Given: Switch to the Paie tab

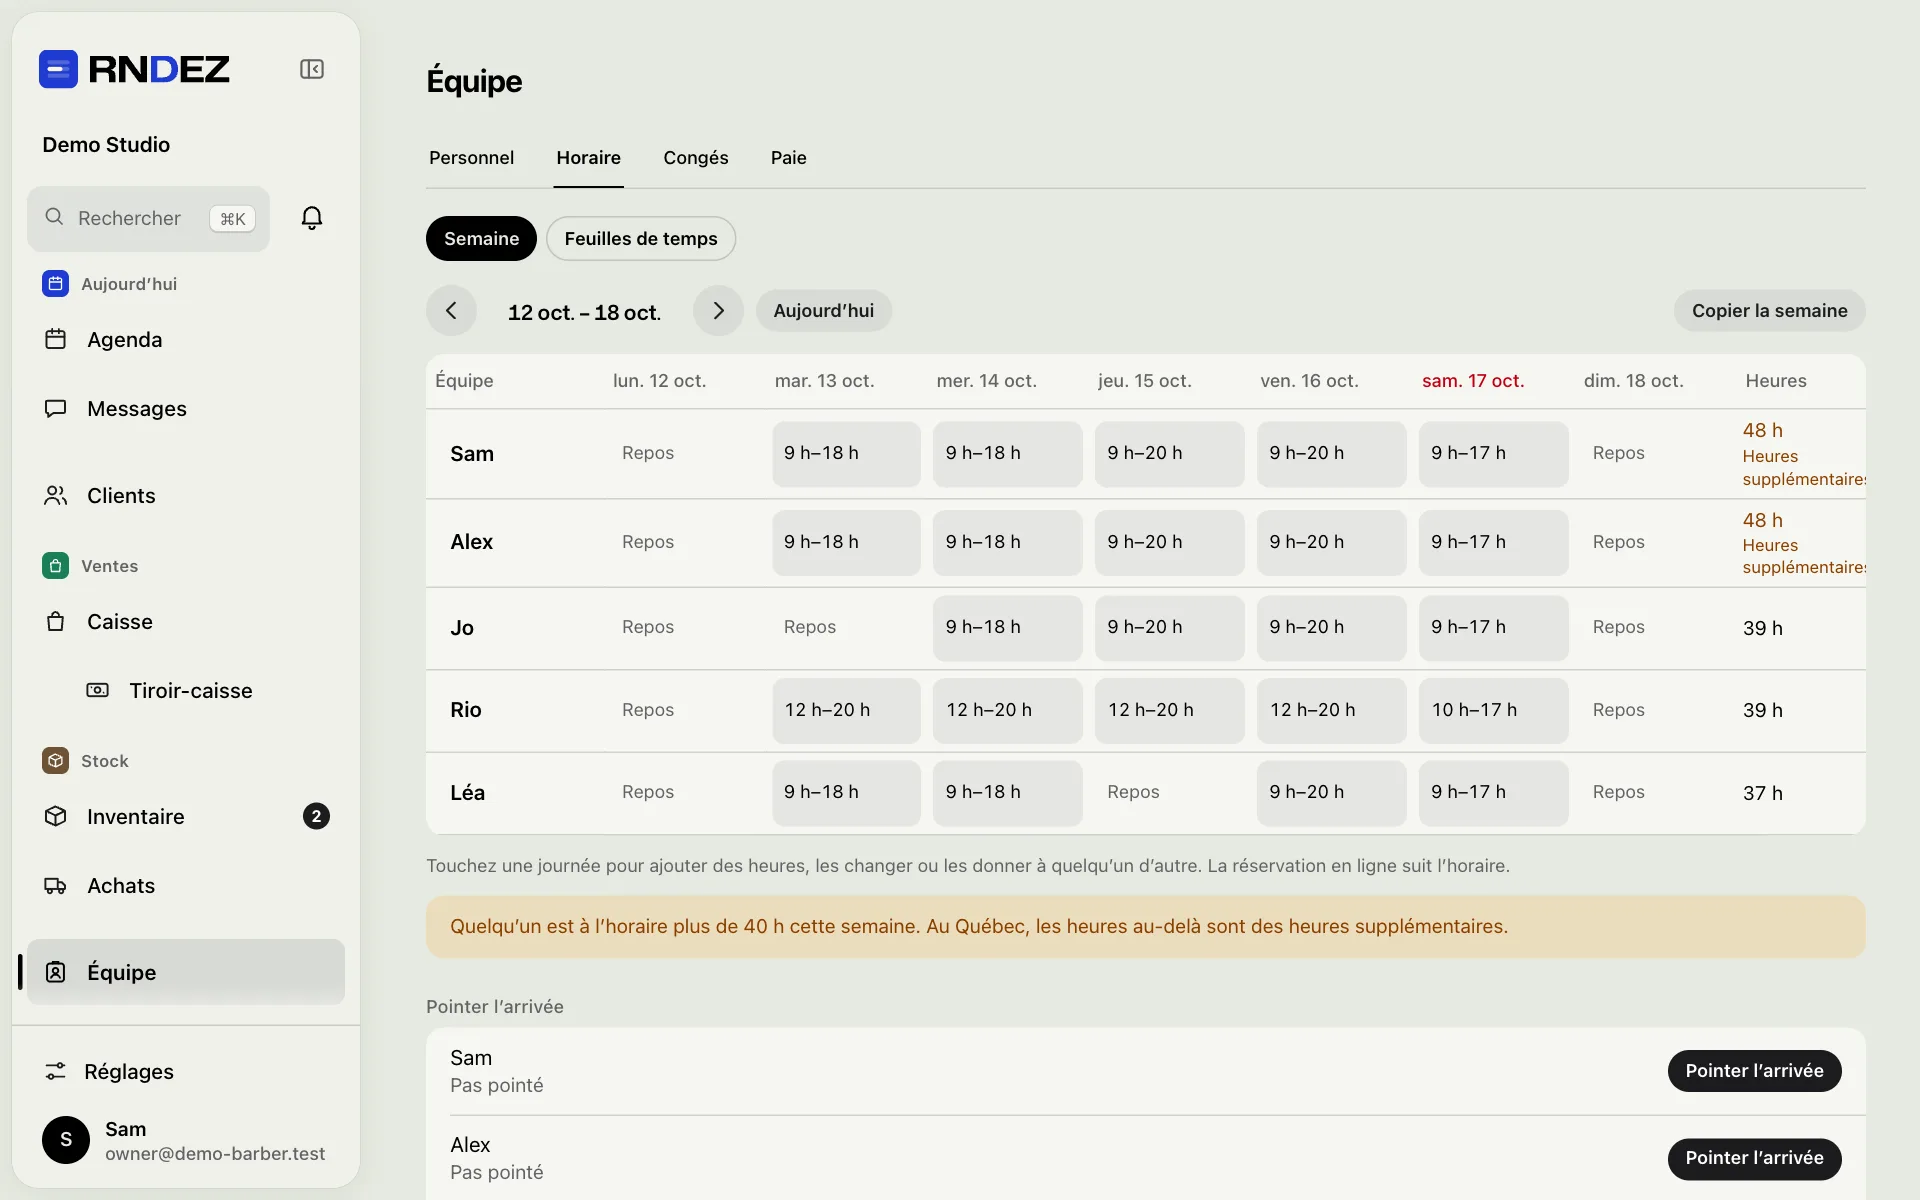Looking at the screenshot, I should 788,158.
